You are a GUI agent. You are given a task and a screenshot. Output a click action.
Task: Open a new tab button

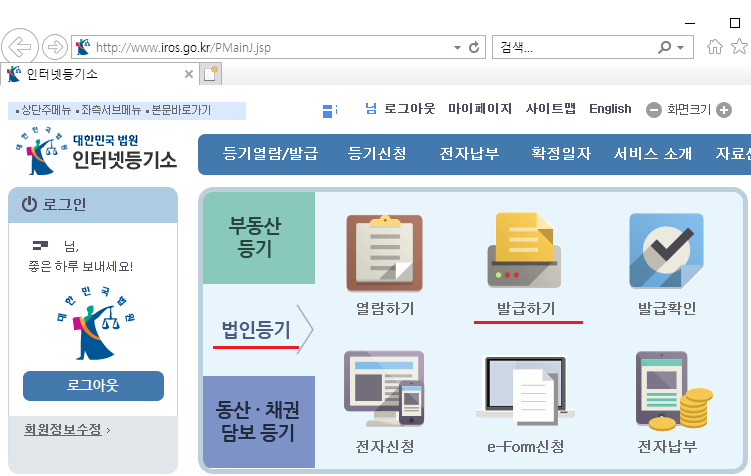click(210, 74)
